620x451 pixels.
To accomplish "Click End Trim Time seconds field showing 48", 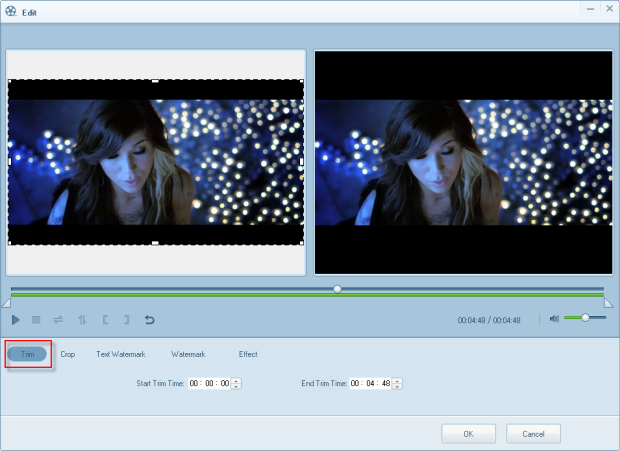I will (386, 383).
